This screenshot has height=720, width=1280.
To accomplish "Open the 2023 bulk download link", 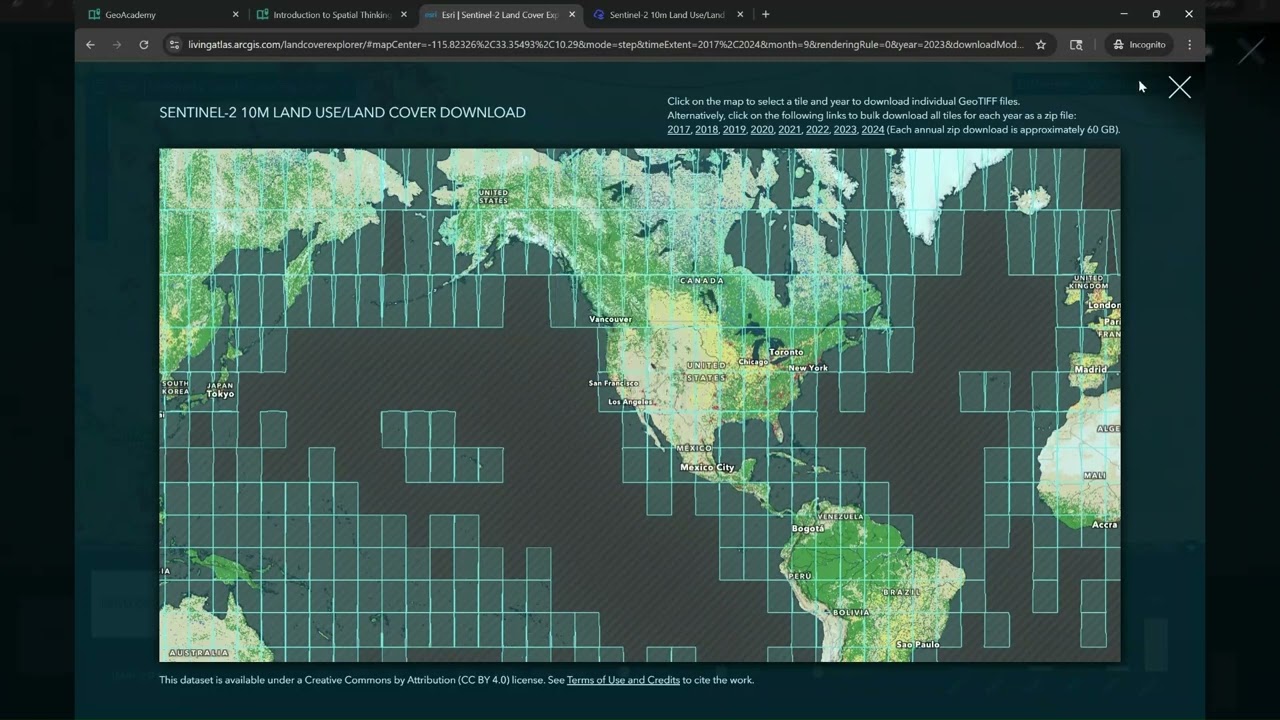I will (845, 130).
